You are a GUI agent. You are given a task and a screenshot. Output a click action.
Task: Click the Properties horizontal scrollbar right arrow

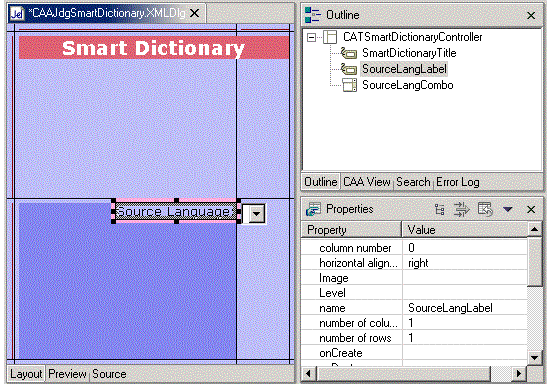(519, 374)
